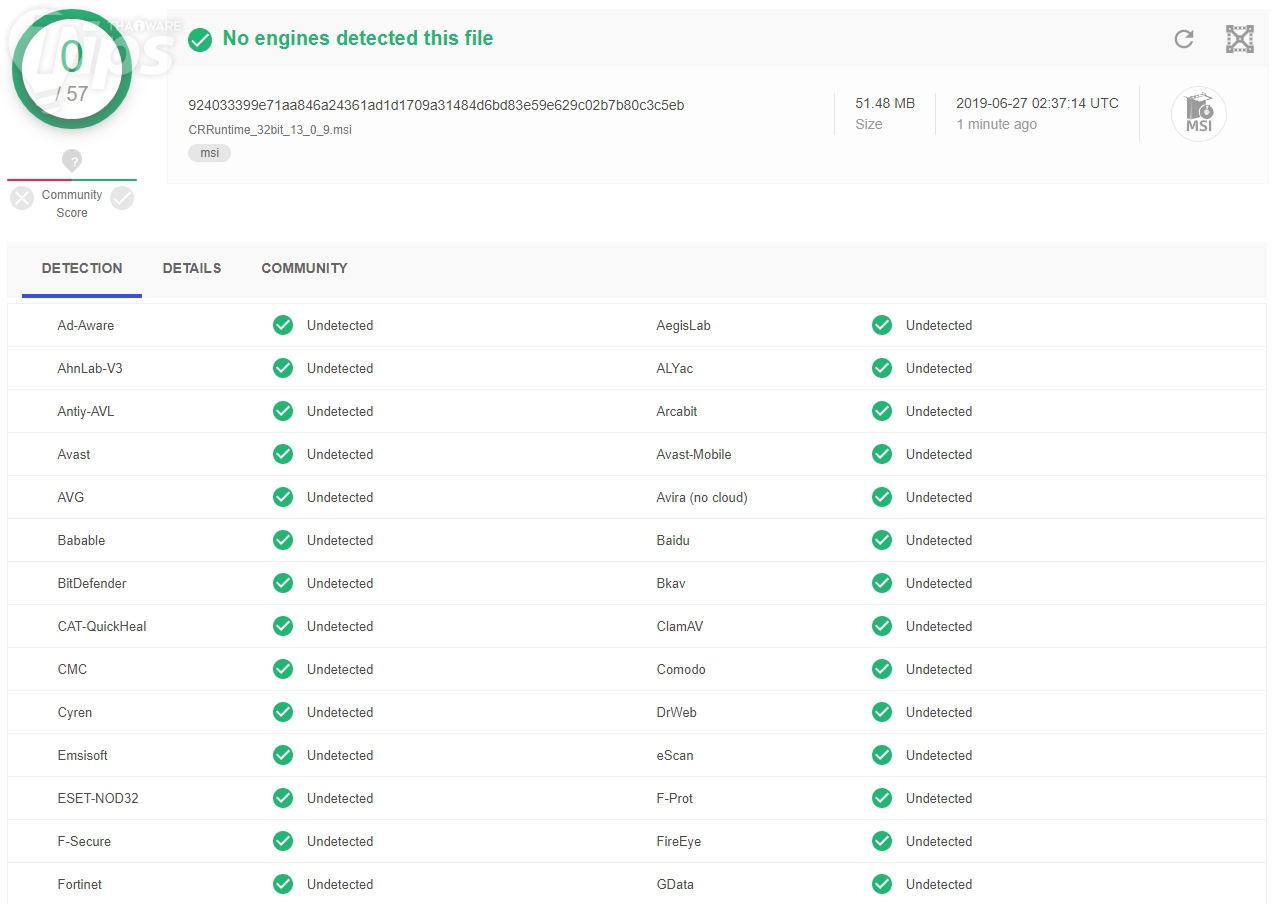Screen dimensions: 1272x904
Task: Click the CRRuntime_32bit_13_0_9.msi file name
Action: 270,130
